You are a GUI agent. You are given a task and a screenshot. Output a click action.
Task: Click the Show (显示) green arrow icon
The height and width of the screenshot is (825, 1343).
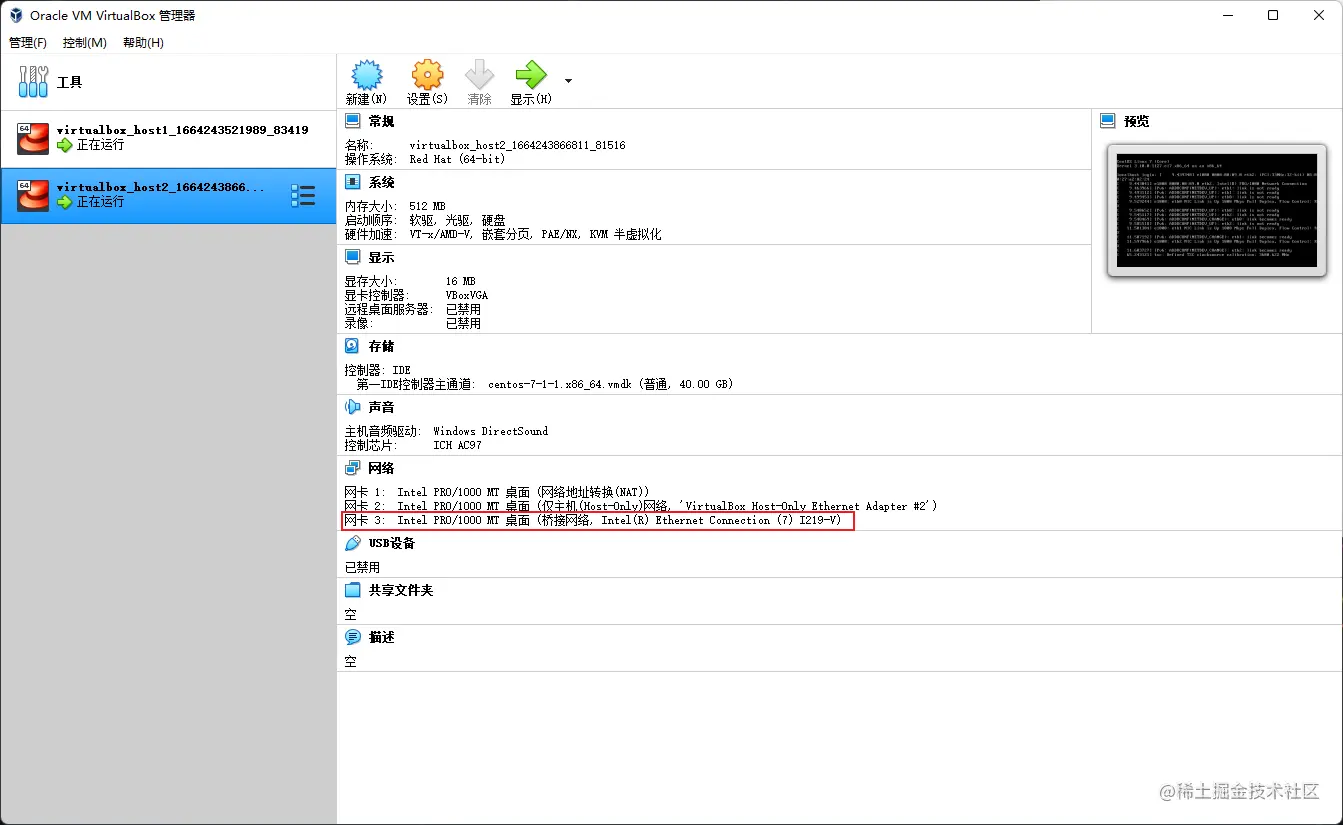[x=530, y=75]
